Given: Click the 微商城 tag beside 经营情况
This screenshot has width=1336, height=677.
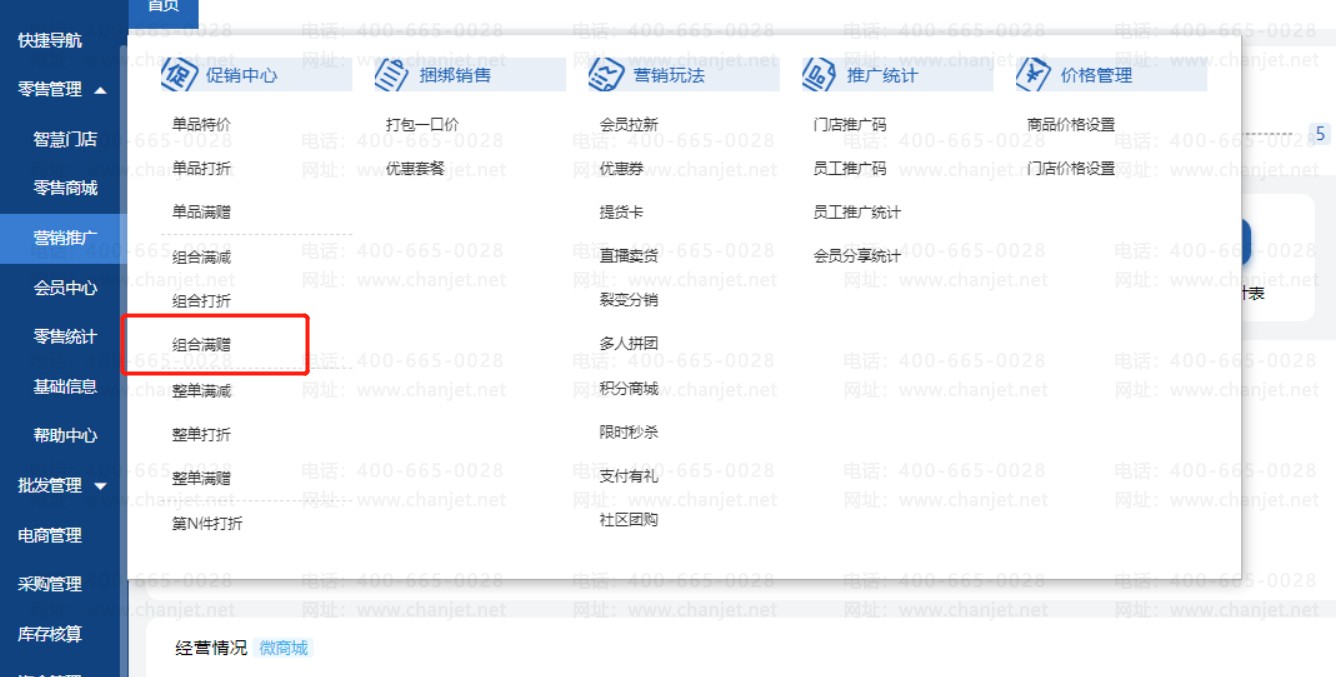Looking at the screenshot, I should [x=284, y=648].
